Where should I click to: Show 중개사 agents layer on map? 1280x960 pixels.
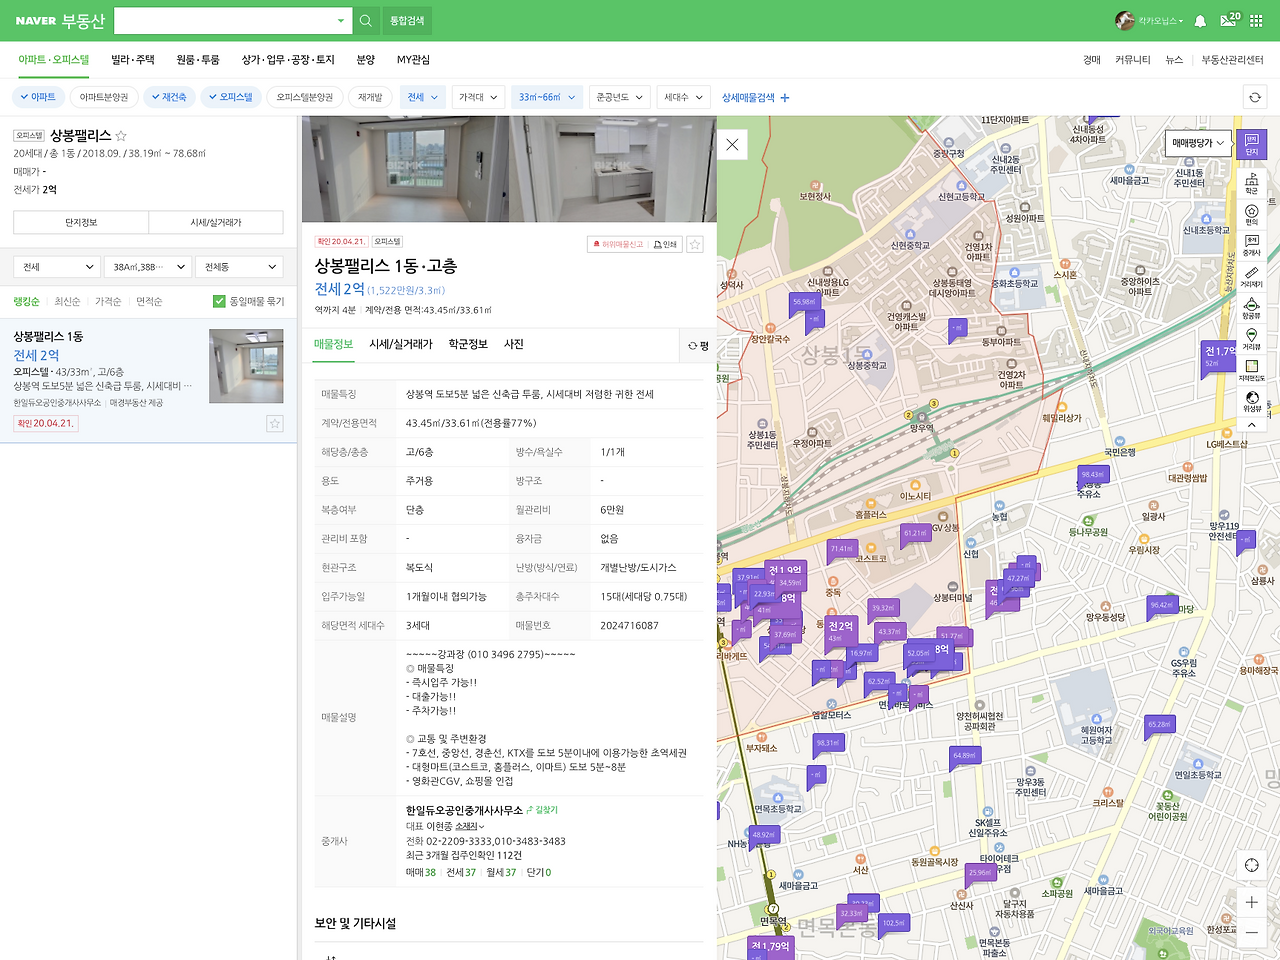pos(1251,246)
